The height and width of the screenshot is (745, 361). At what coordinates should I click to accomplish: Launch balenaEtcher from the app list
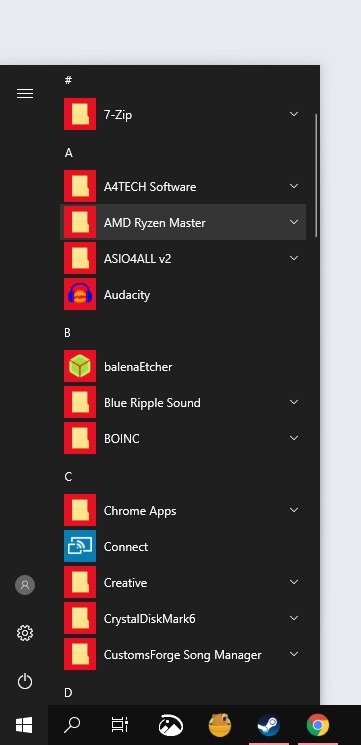coord(183,366)
